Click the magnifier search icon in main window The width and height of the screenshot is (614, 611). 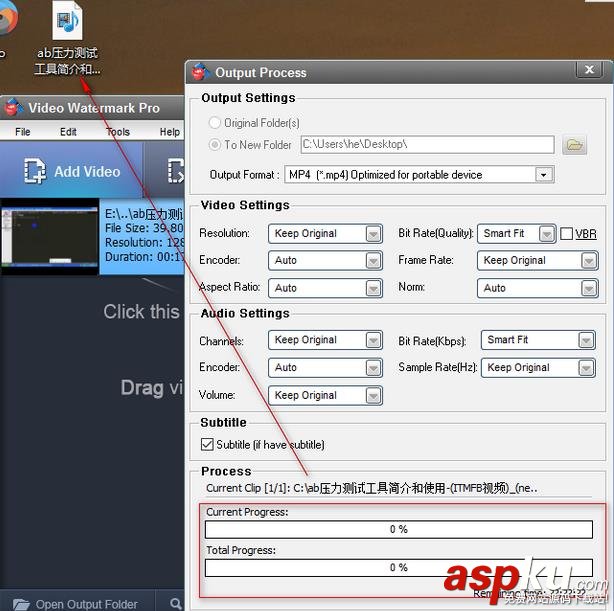click(x=175, y=604)
